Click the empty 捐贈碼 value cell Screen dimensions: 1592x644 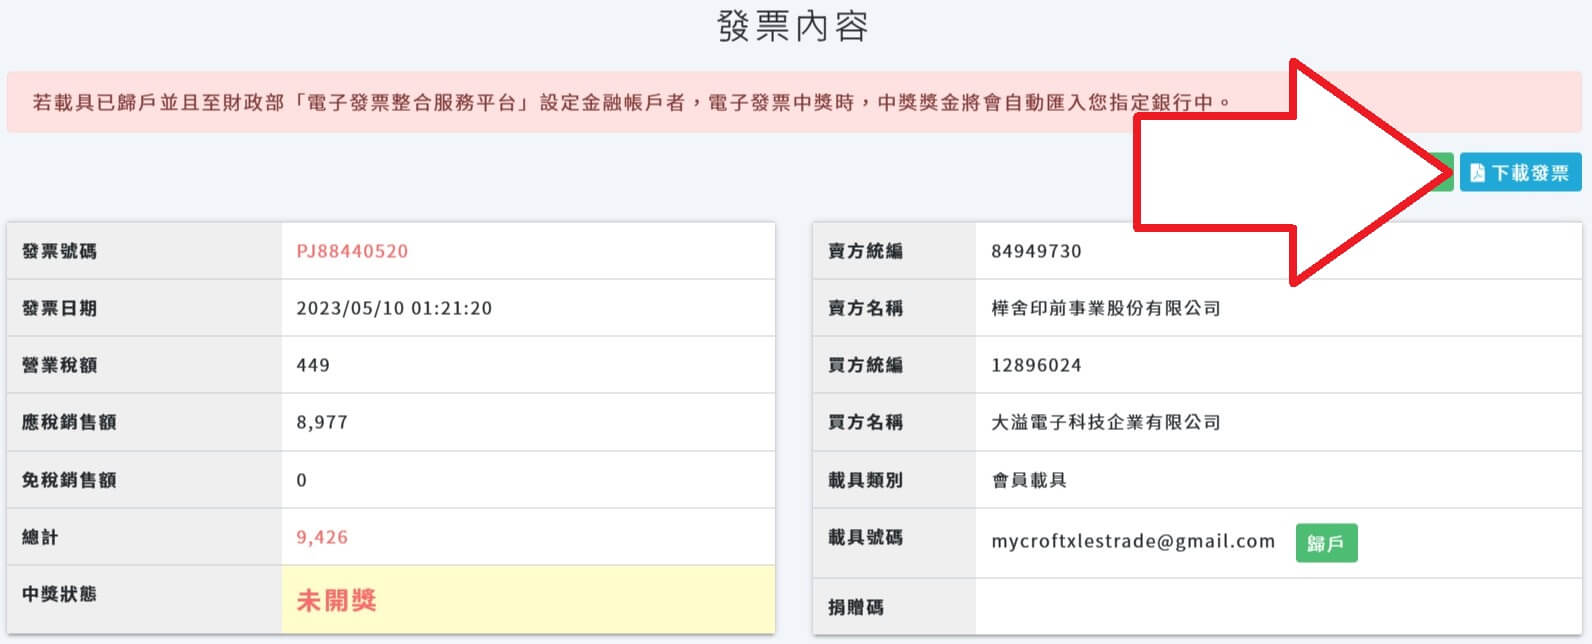pyautogui.click(x=1277, y=606)
